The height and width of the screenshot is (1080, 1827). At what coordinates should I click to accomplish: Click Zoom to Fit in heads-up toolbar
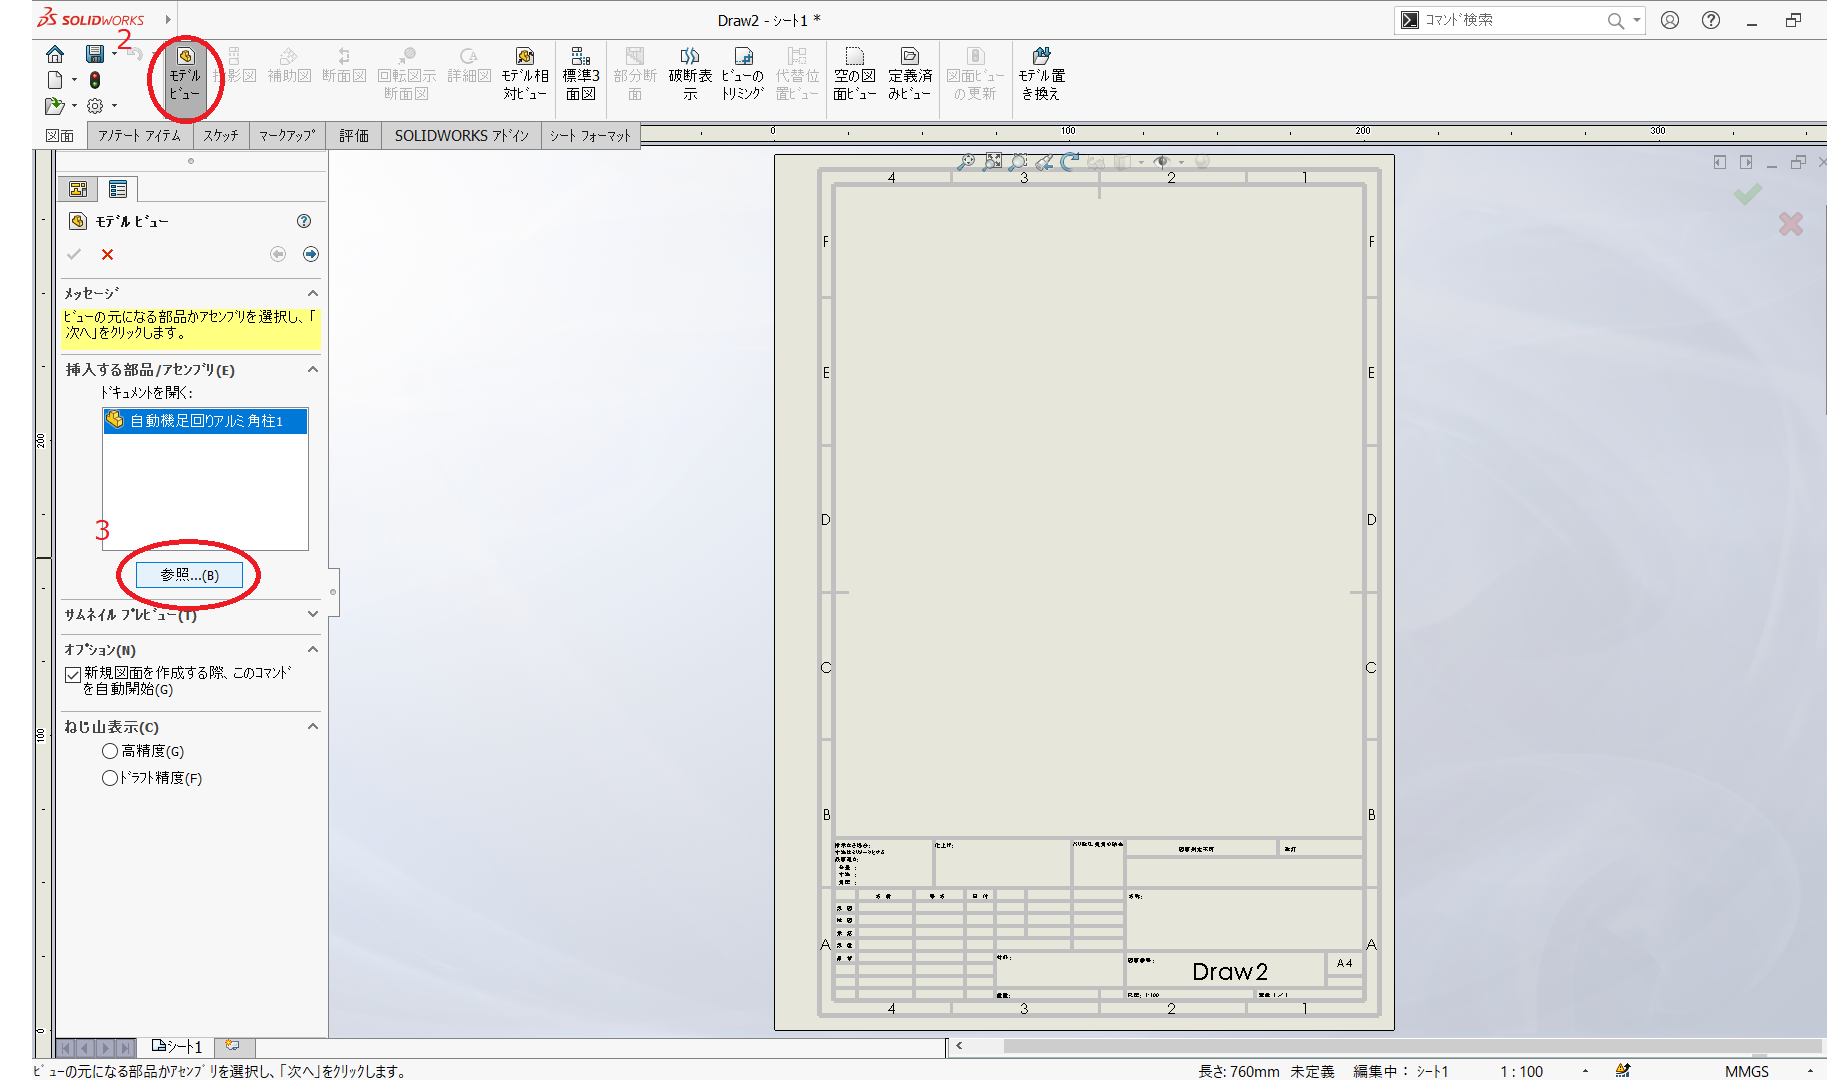[992, 161]
